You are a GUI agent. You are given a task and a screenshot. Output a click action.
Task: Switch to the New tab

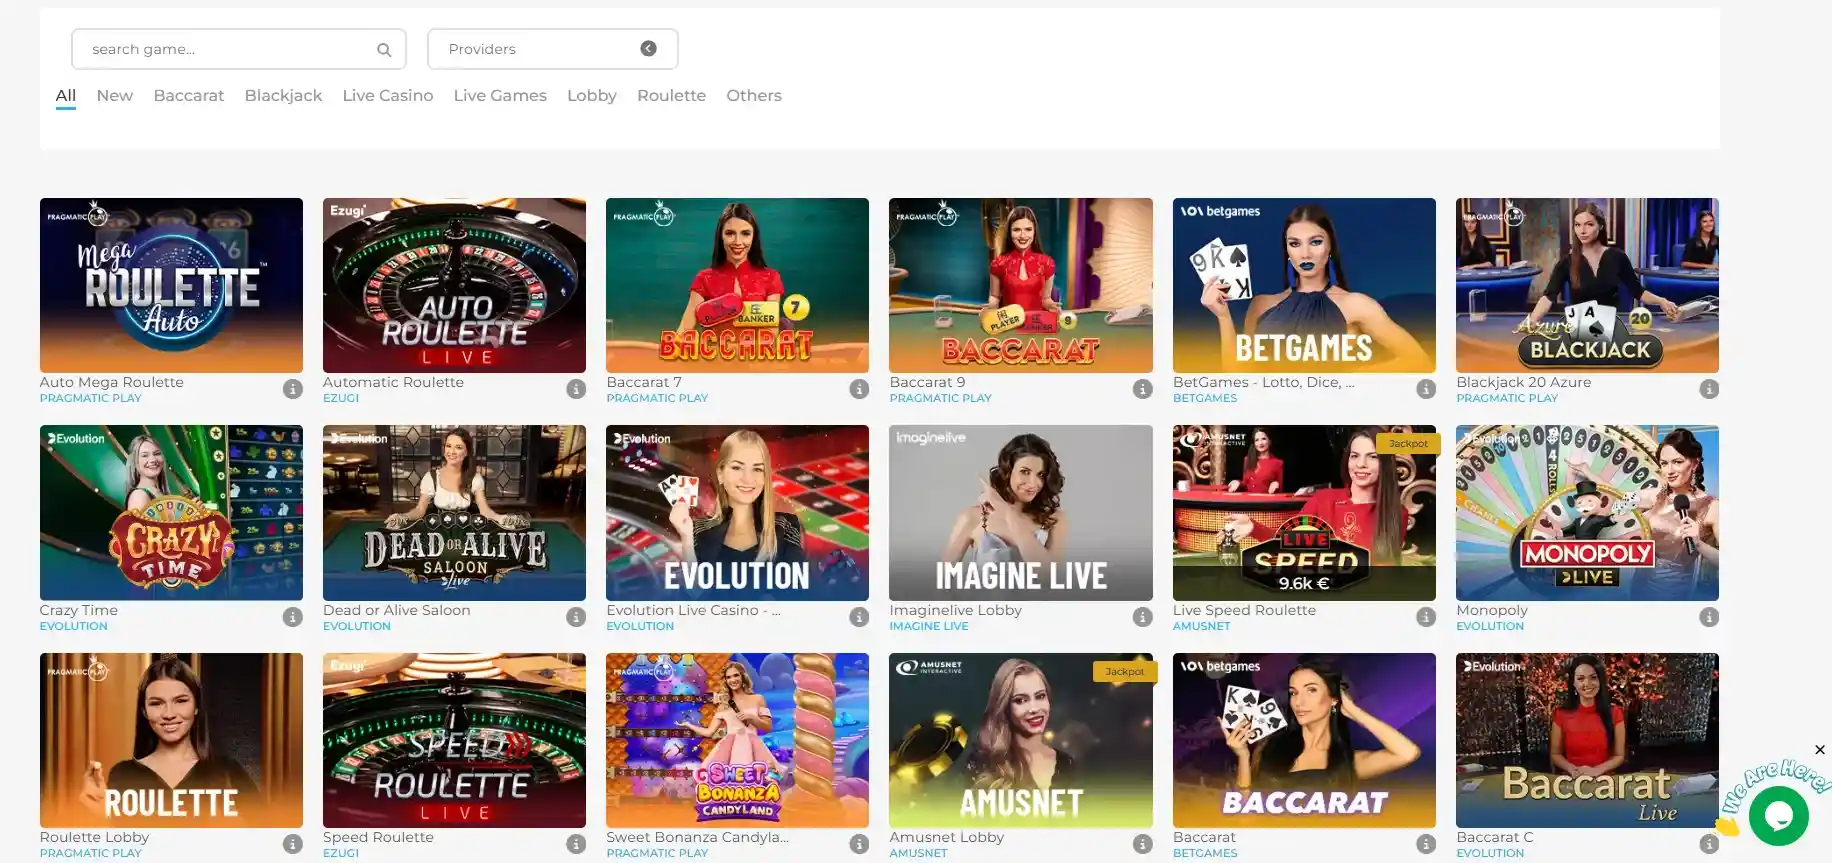click(x=115, y=96)
